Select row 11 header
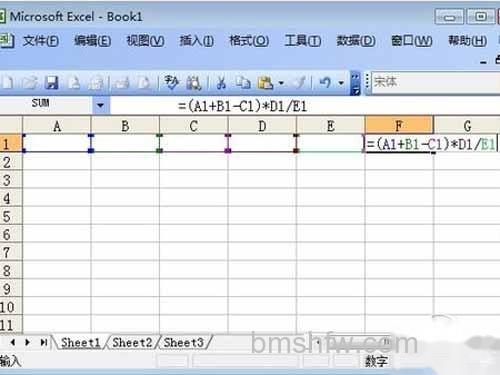500x375 pixels. (11, 324)
